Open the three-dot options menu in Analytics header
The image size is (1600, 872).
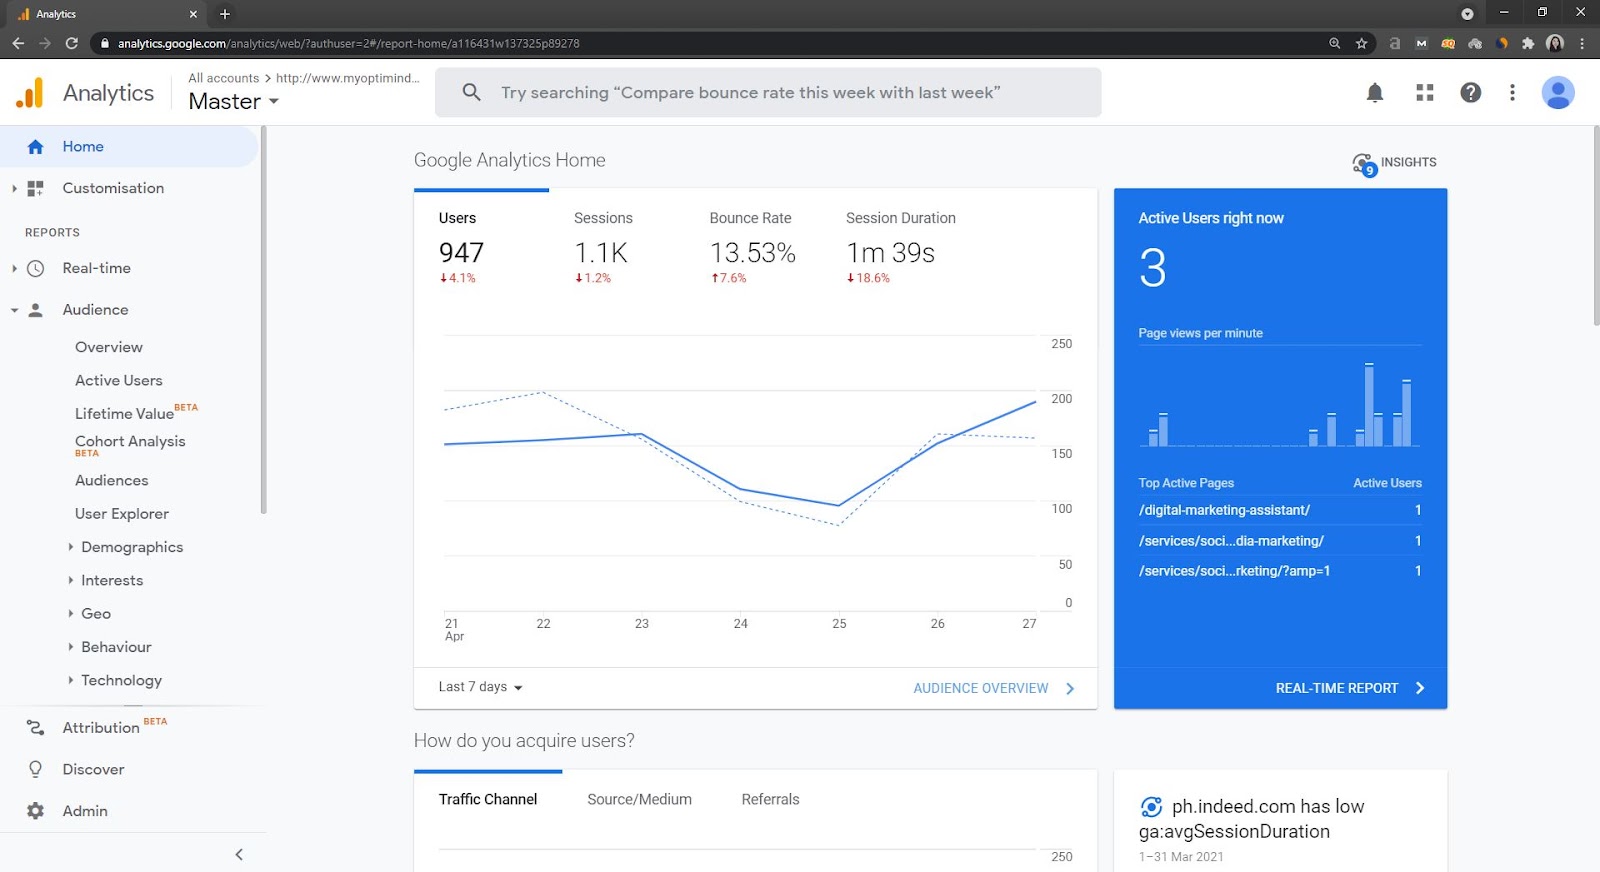point(1512,93)
